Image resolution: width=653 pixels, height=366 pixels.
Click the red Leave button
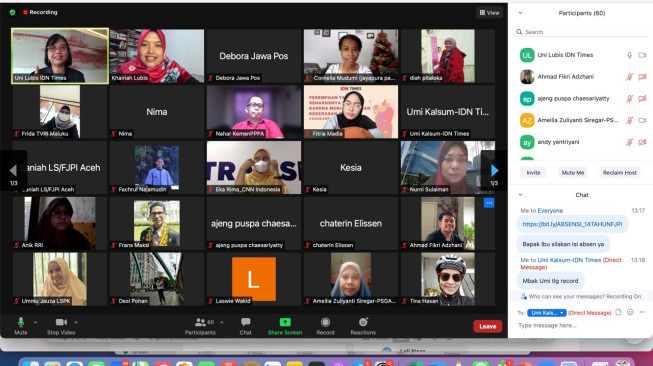pos(487,326)
